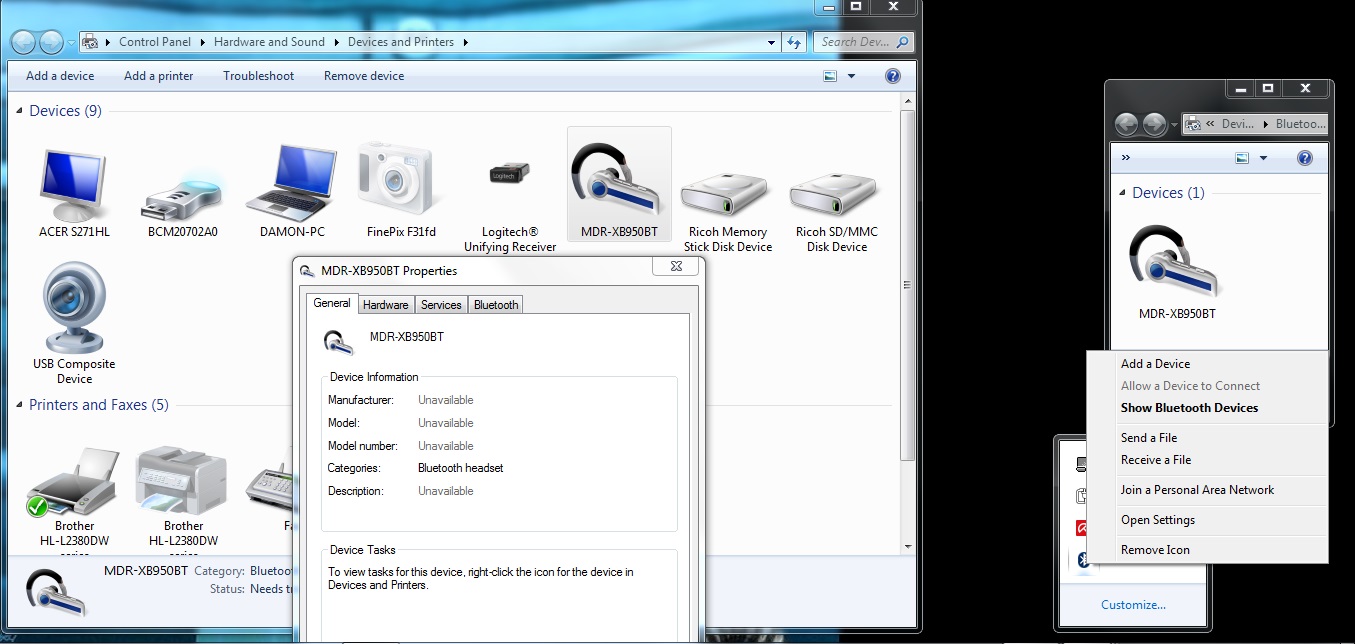Choose Join a Personal Area Network

[1208, 490]
